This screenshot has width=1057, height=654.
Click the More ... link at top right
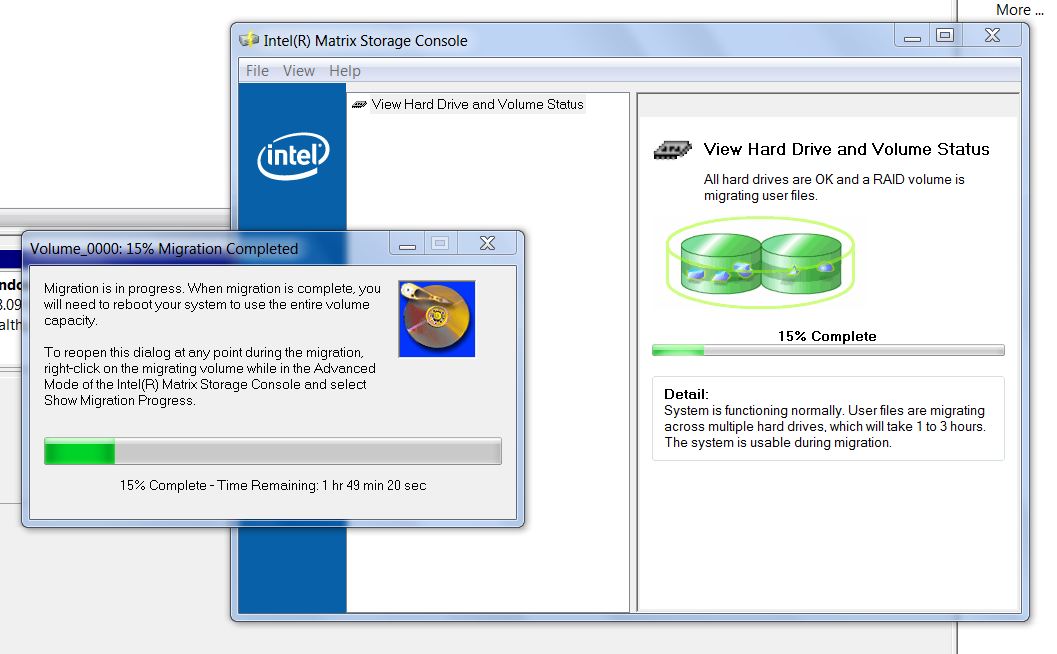point(1019,10)
